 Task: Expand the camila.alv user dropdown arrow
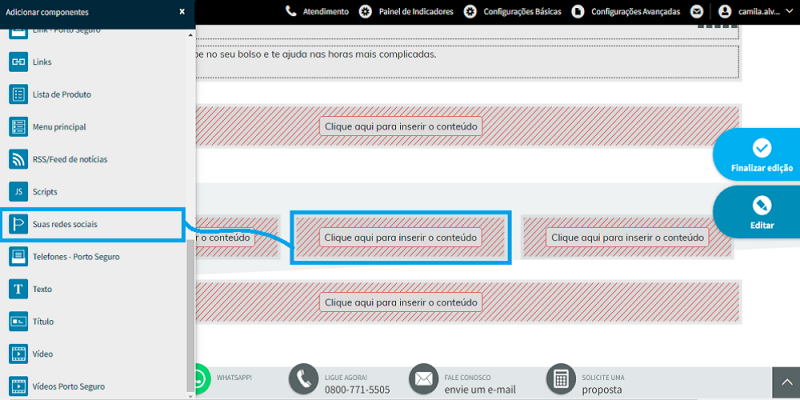[790, 11]
